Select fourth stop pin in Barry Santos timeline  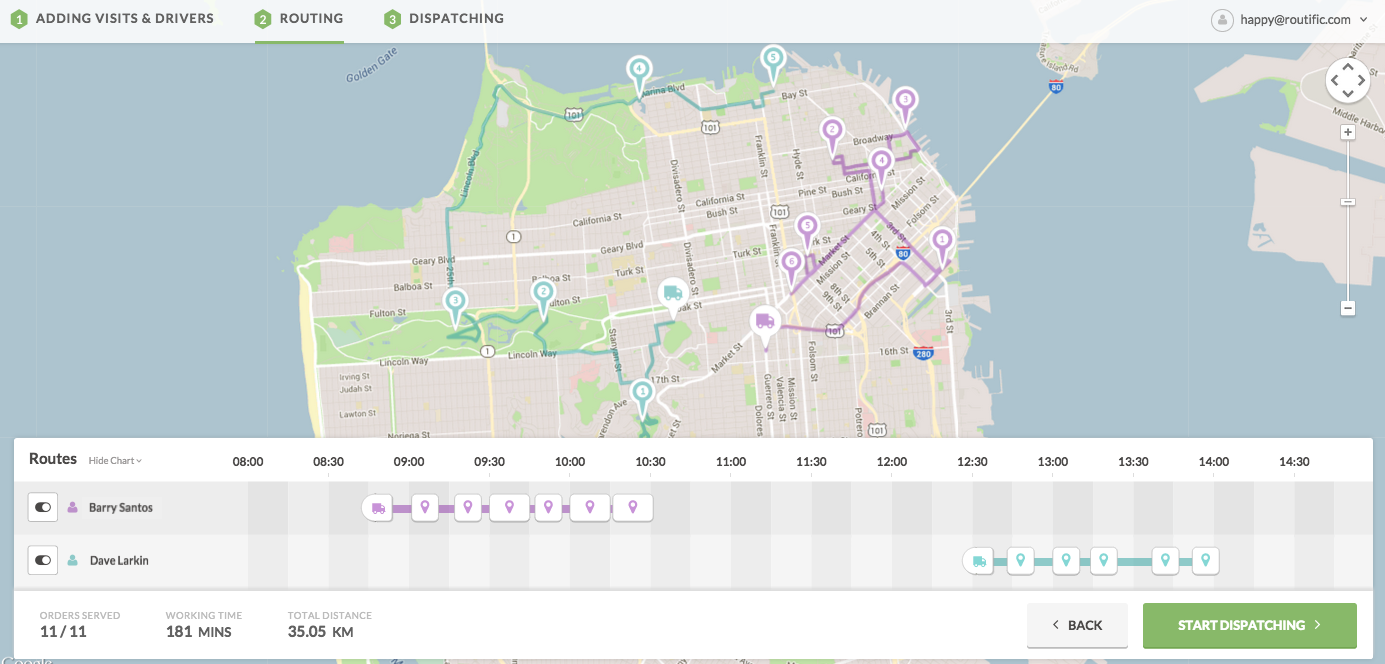pyautogui.click(x=548, y=508)
